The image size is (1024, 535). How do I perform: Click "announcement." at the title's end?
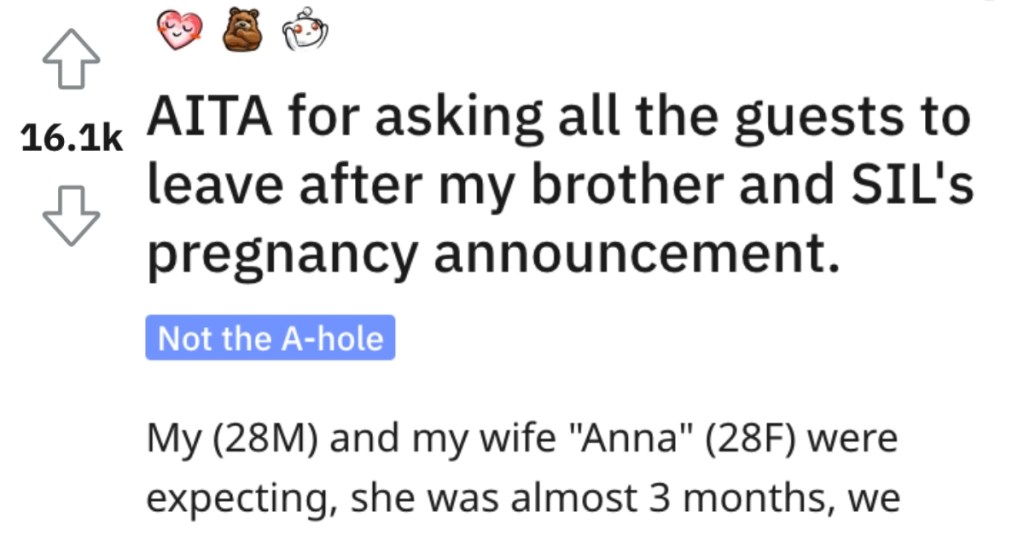click(x=637, y=251)
